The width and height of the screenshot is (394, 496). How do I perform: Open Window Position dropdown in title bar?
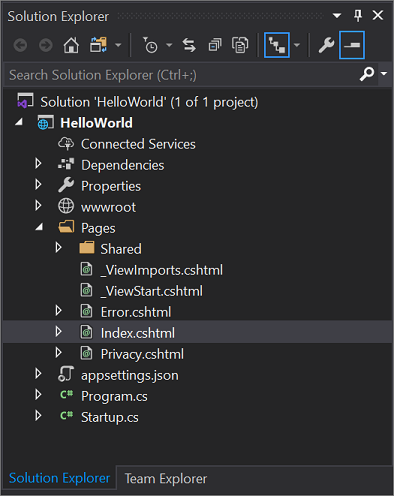[x=337, y=16]
